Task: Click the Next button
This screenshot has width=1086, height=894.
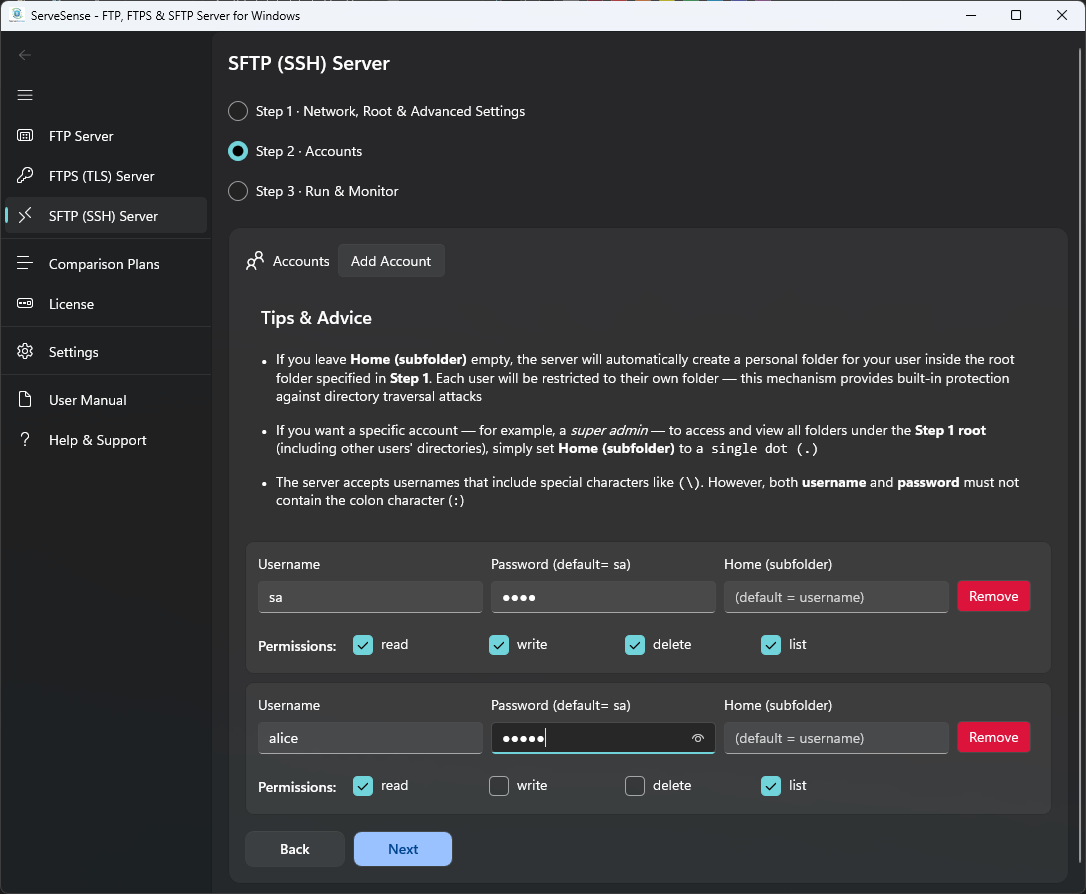Action: (x=403, y=849)
